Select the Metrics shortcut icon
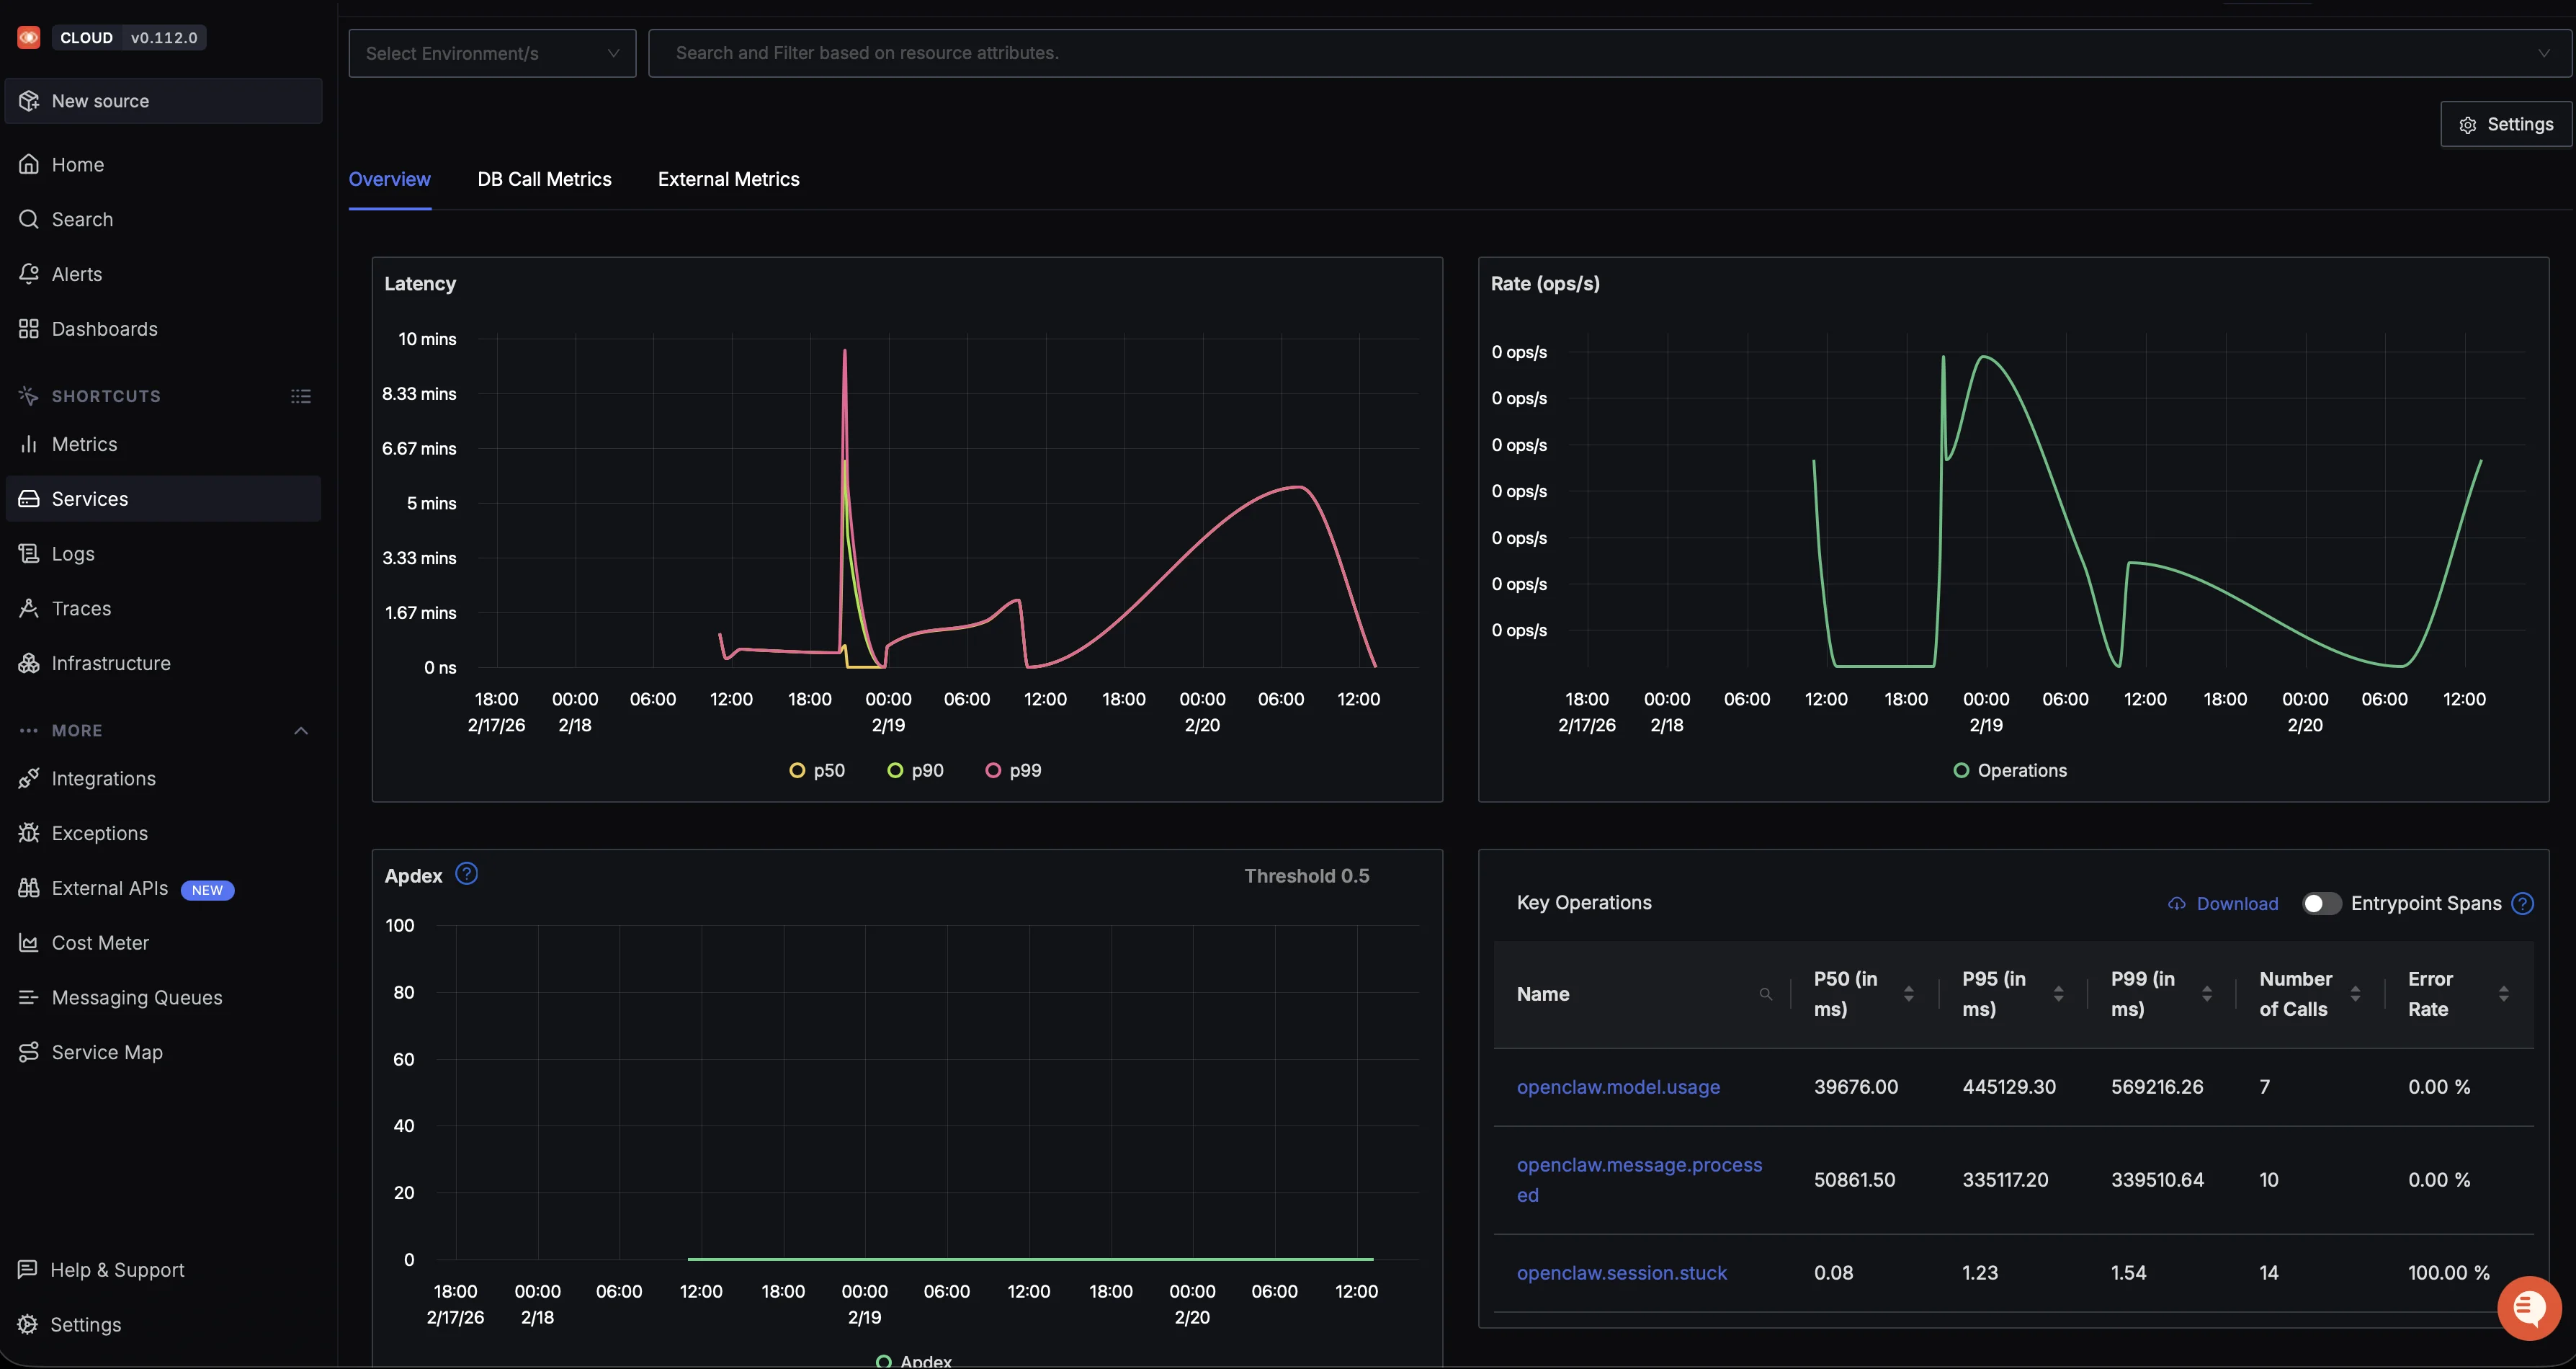The width and height of the screenshot is (2576, 1369). [29, 443]
